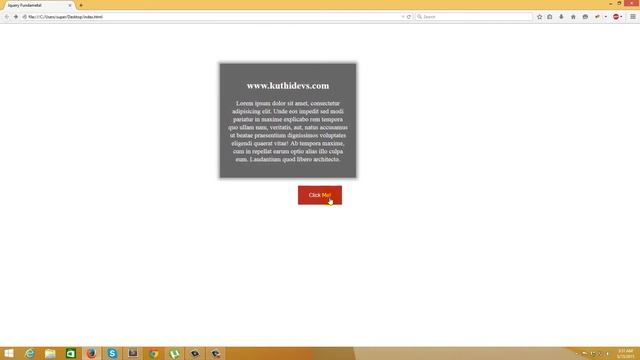Viewport: 640px width, 360px height.
Task: Switch to Firefox in the taskbar
Action: pos(91,353)
